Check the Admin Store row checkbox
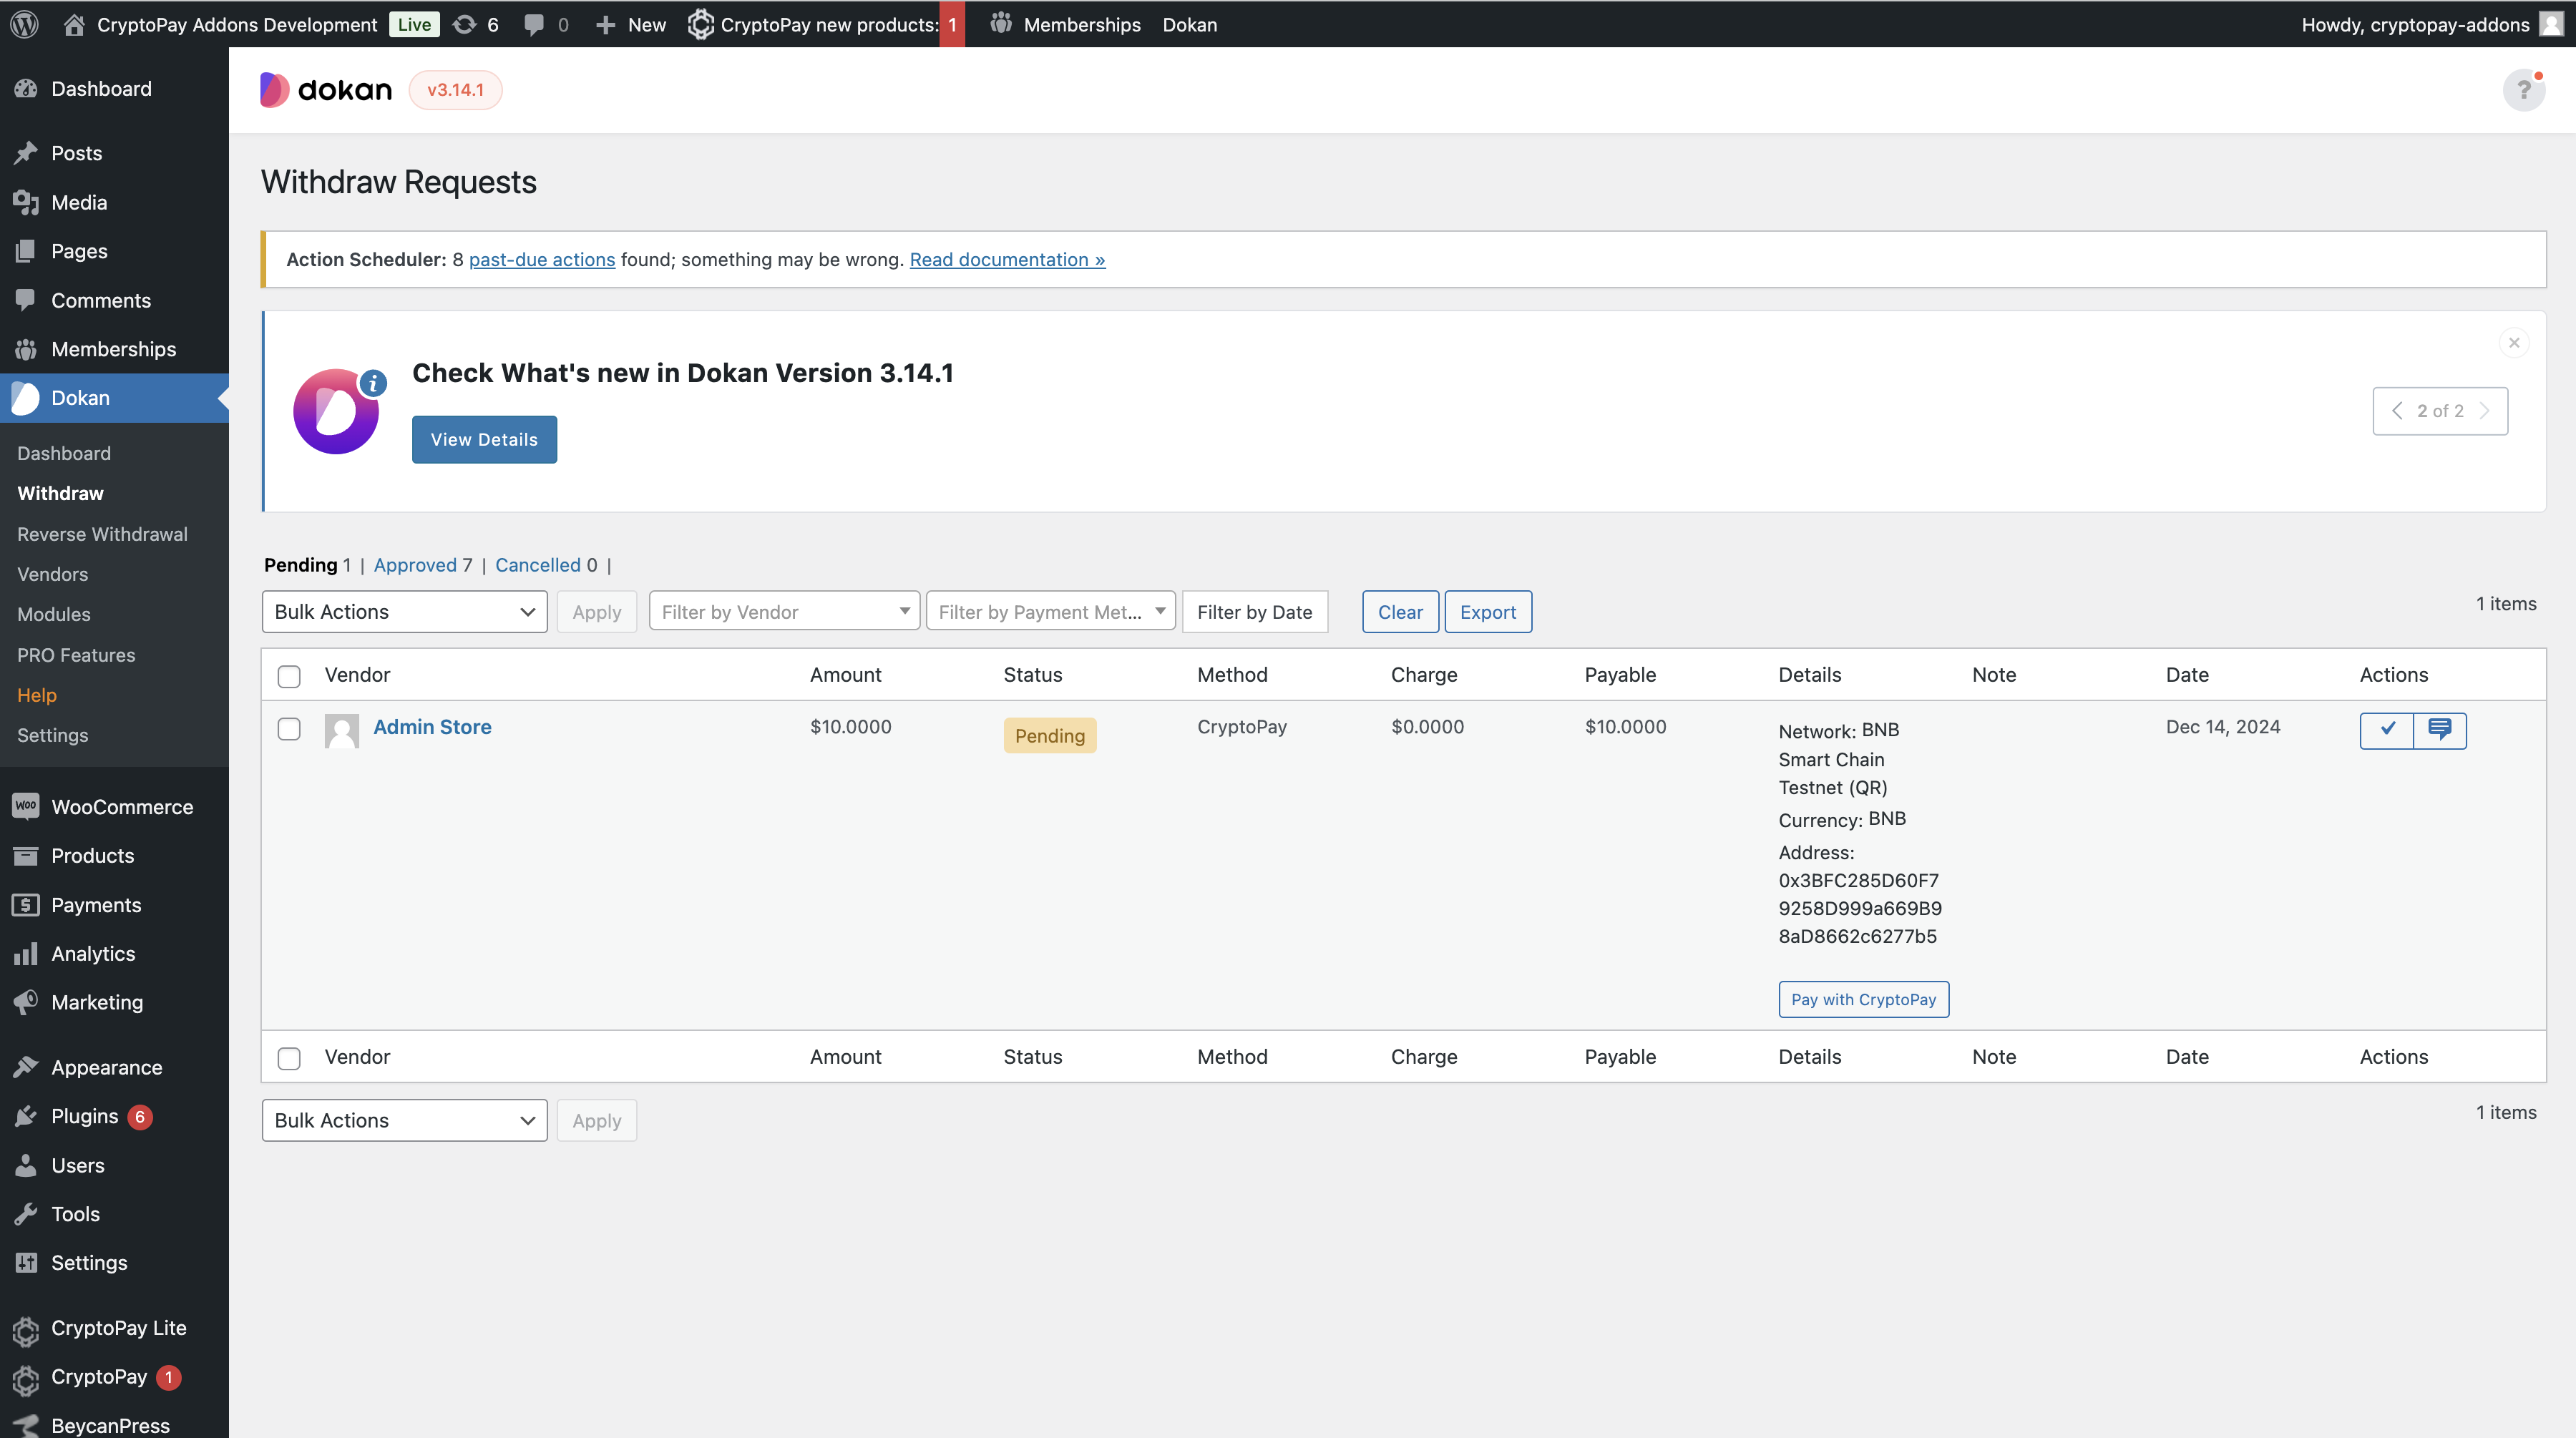The image size is (2576, 1438). click(x=289, y=729)
